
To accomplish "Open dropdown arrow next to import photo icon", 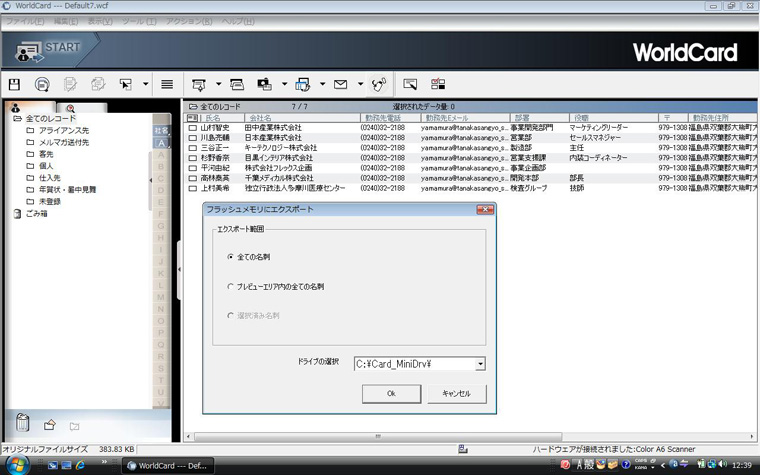I will pyautogui.click(x=285, y=84).
